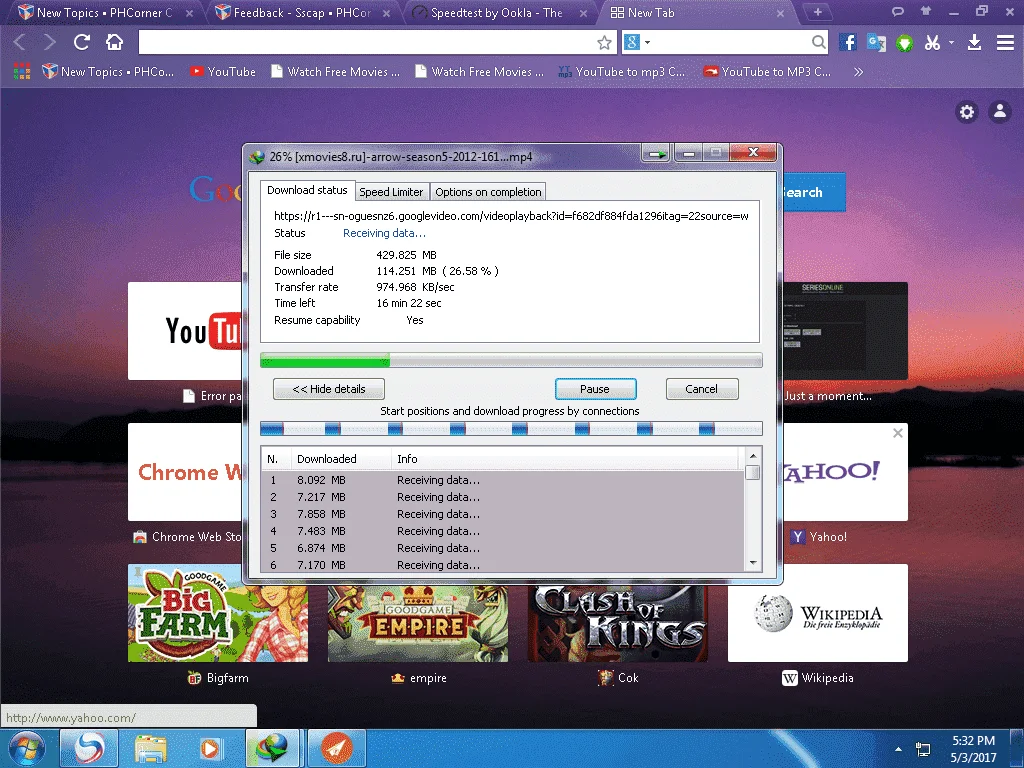The height and width of the screenshot is (768, 1024).
Task: Click the search magnifier icon
Action: point(818,43)
